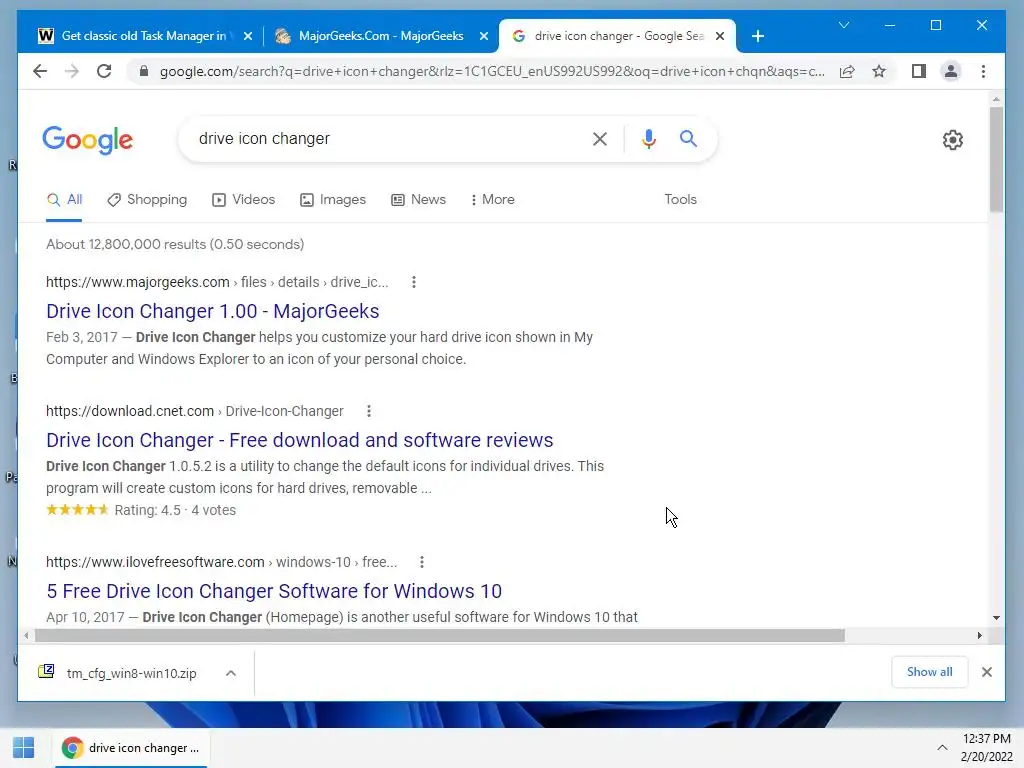This screenshot has width=1024, height=768.
Task: Open a new tab with the plus button
Action: point(758,36)
